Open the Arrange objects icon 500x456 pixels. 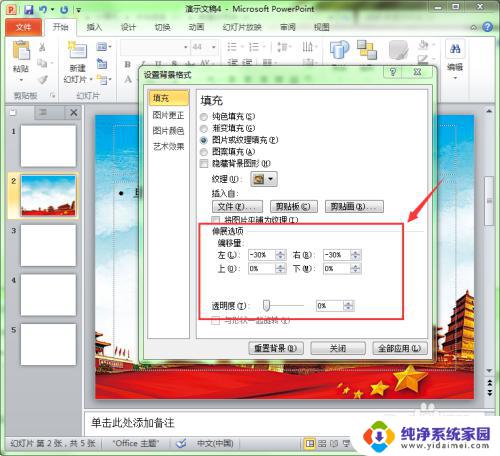point(367,50)
